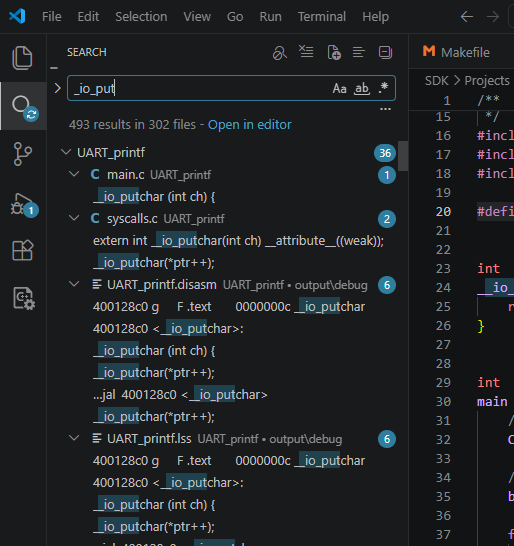Screen dimensions: 514x546
Task: Open the Explorer view in activity bar
Action: tap(22, 57)
